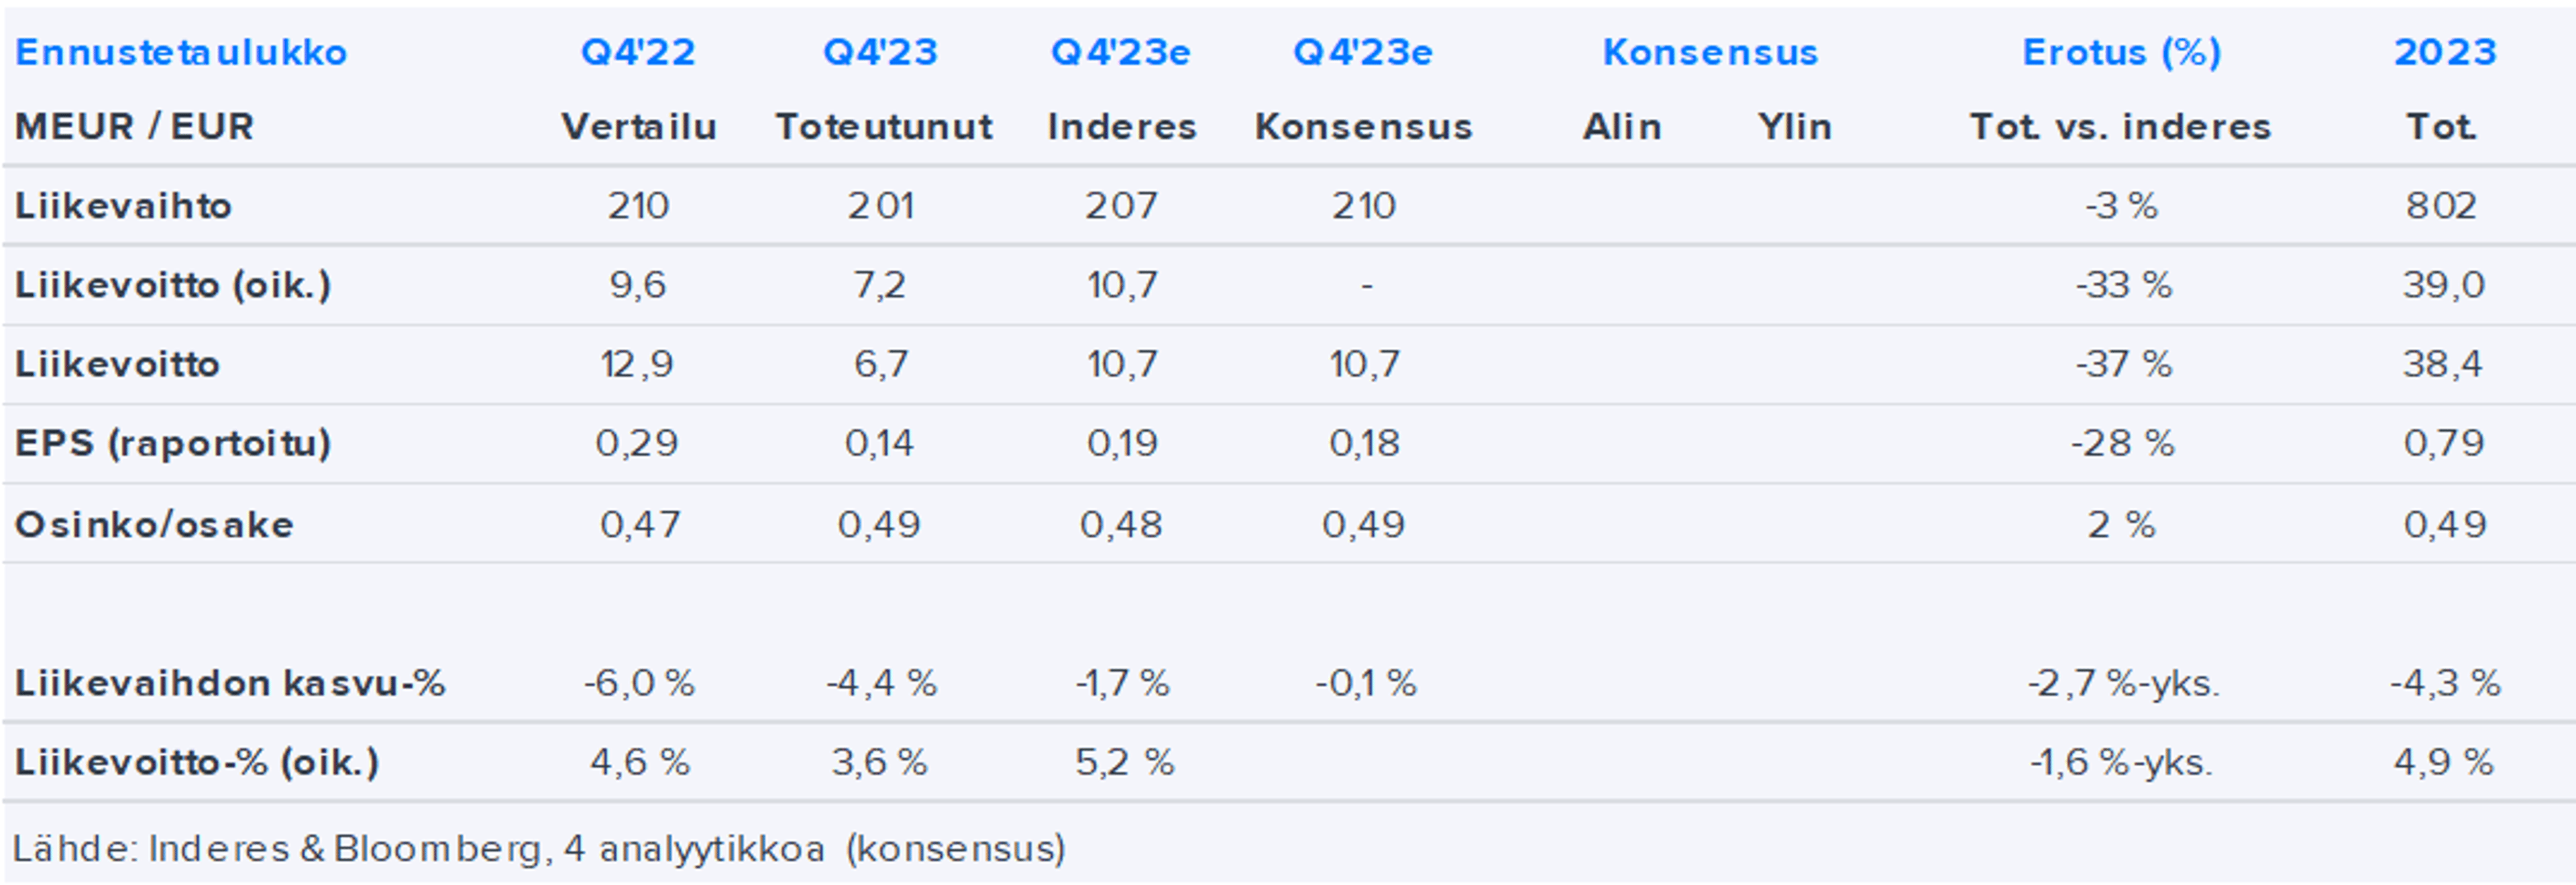Select the Liikevaihdon kasvu-% row label
The width and height of the screenshot is (2576, 885).
pyautogui.click(x=230, y=683)
